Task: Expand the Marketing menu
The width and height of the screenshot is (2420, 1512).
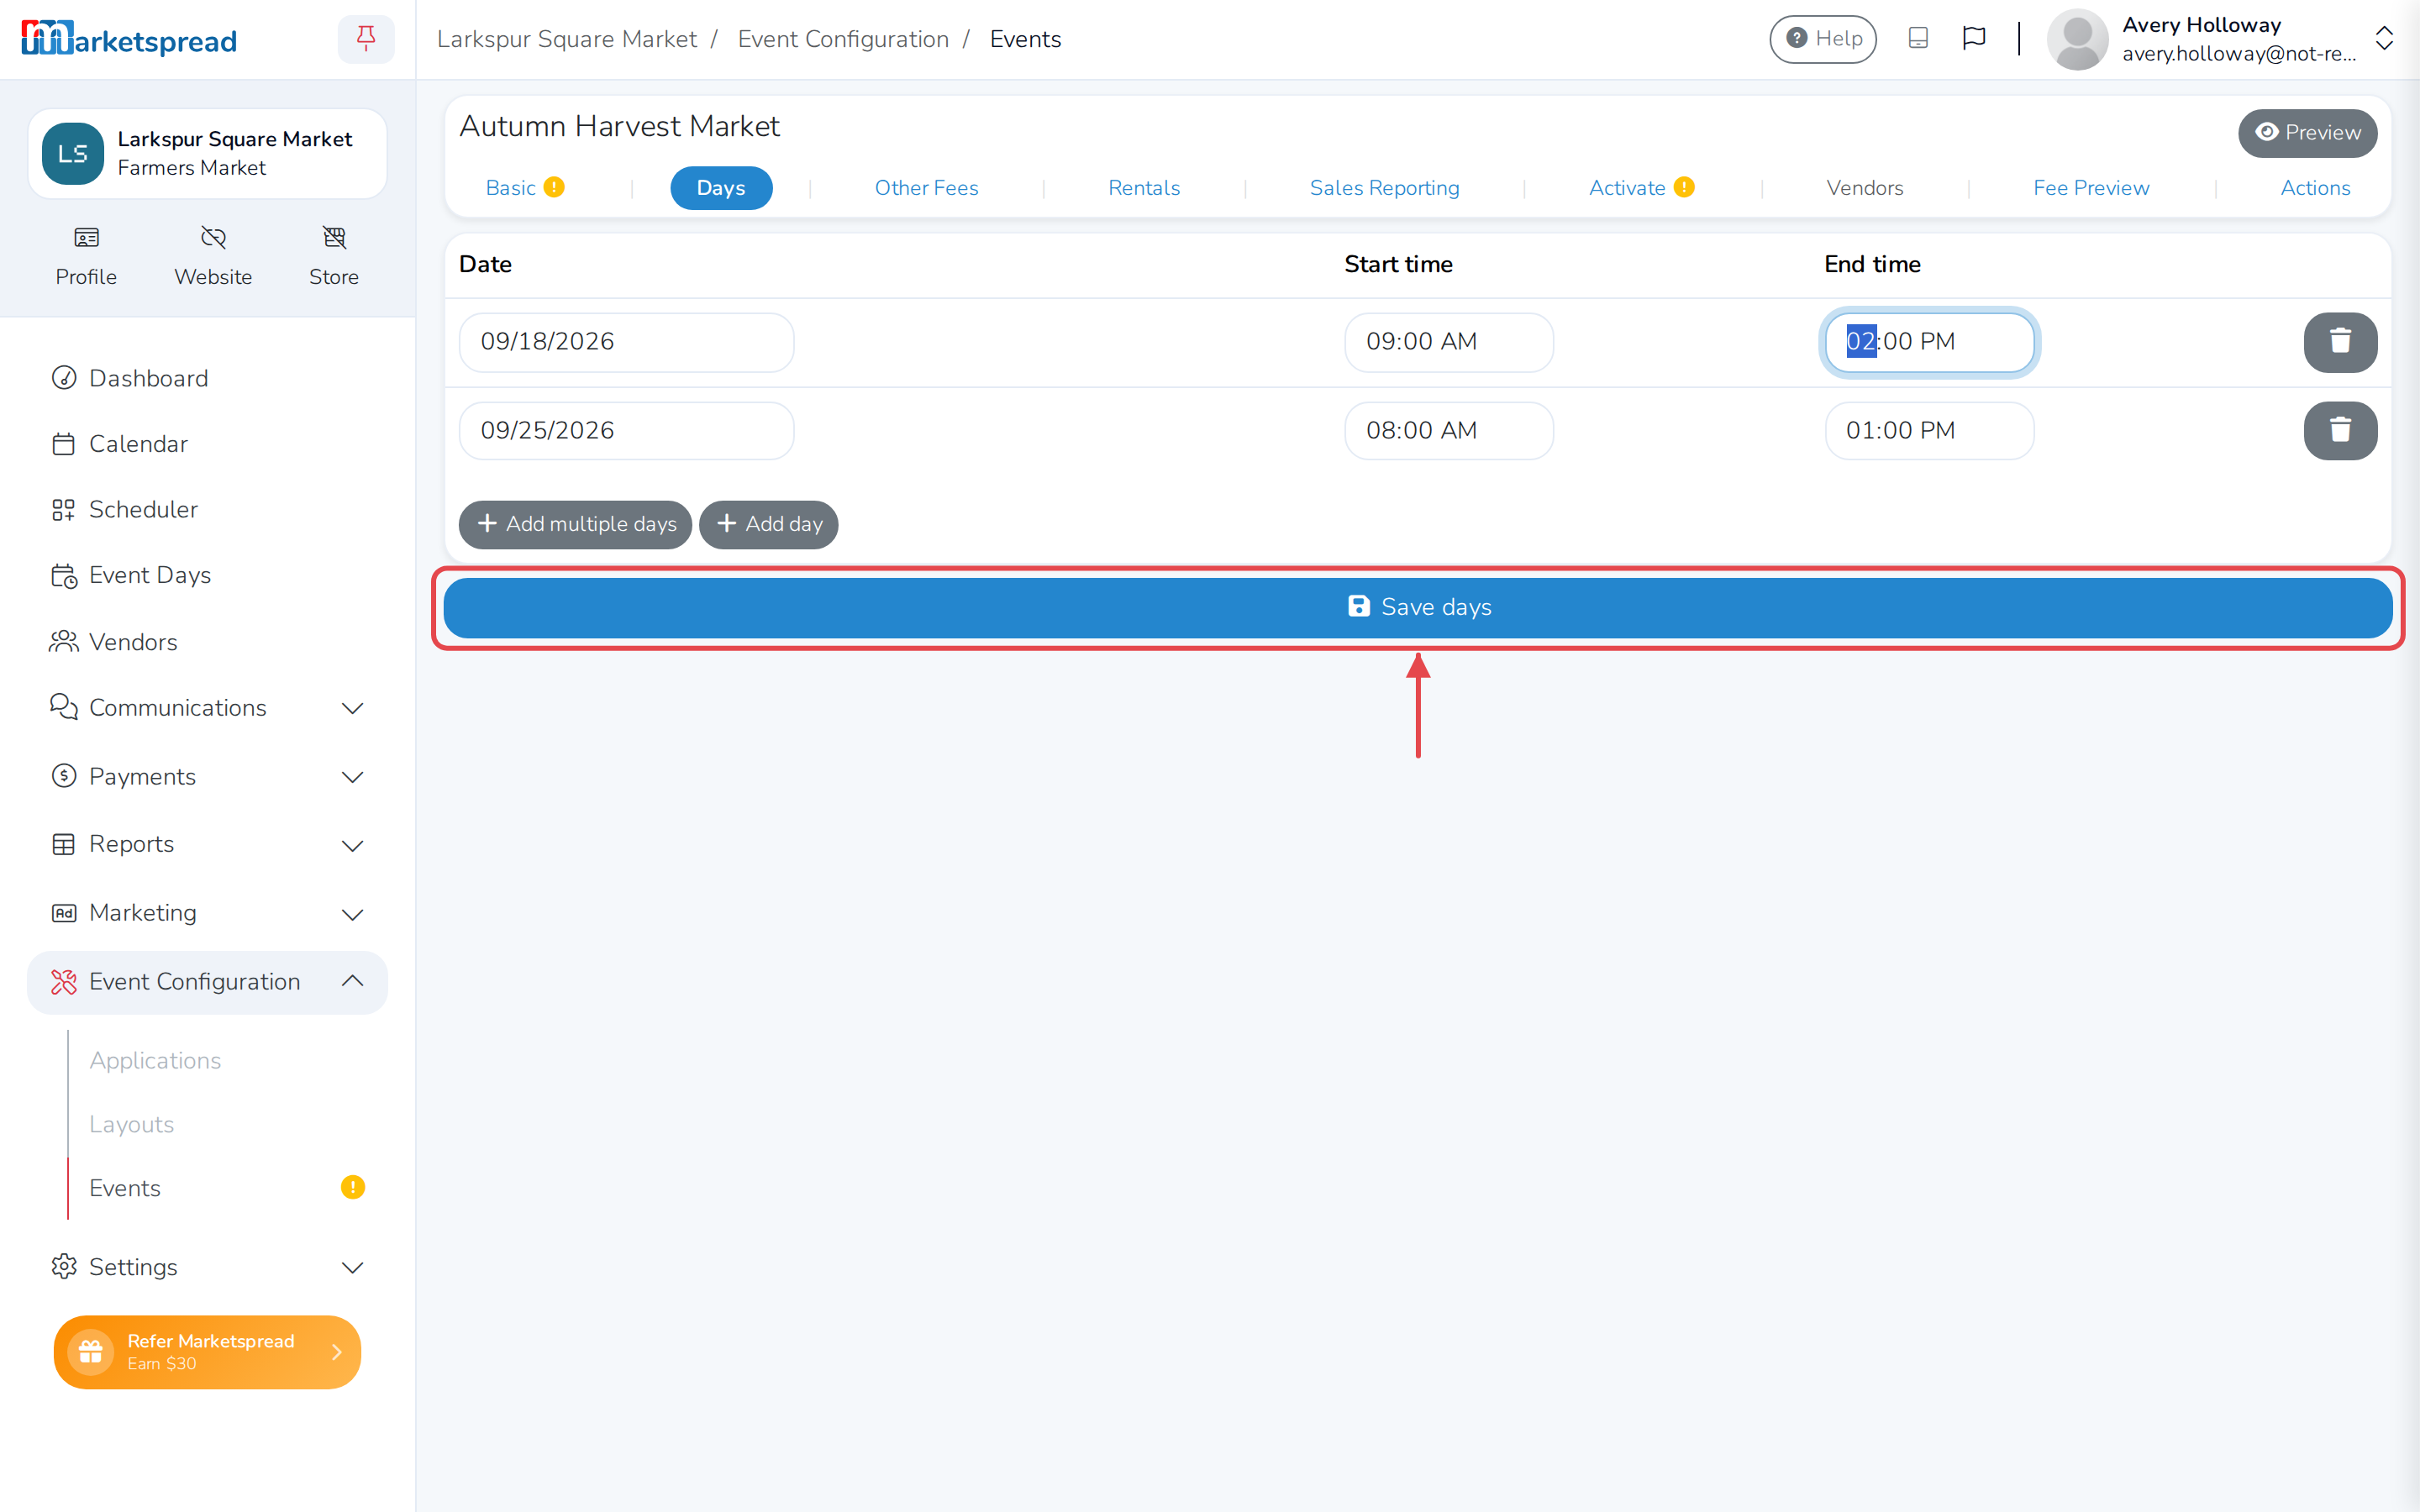Action: click(x=207, y=913)
